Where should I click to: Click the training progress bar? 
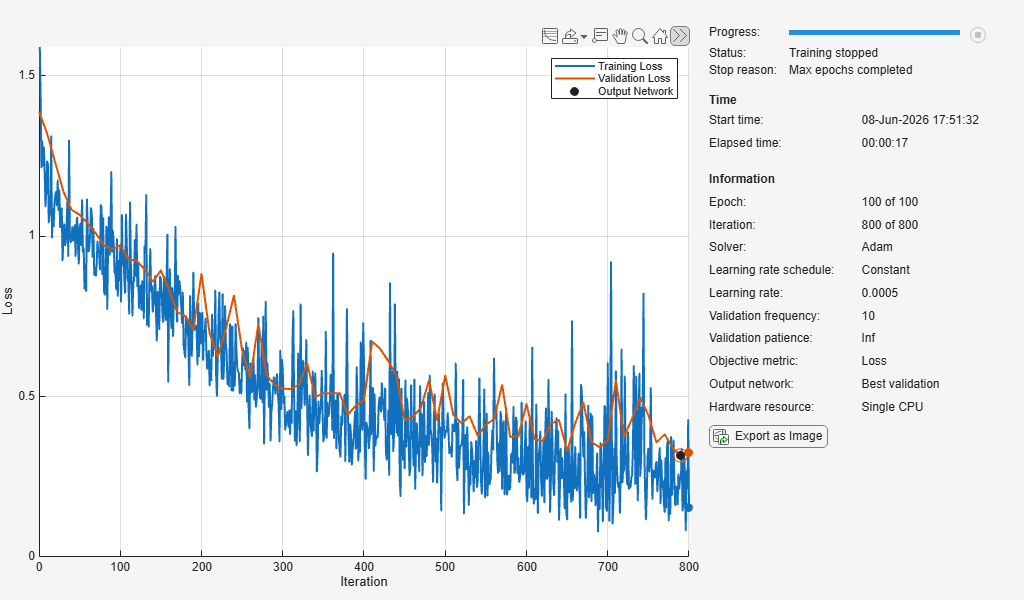pos(874,32)
